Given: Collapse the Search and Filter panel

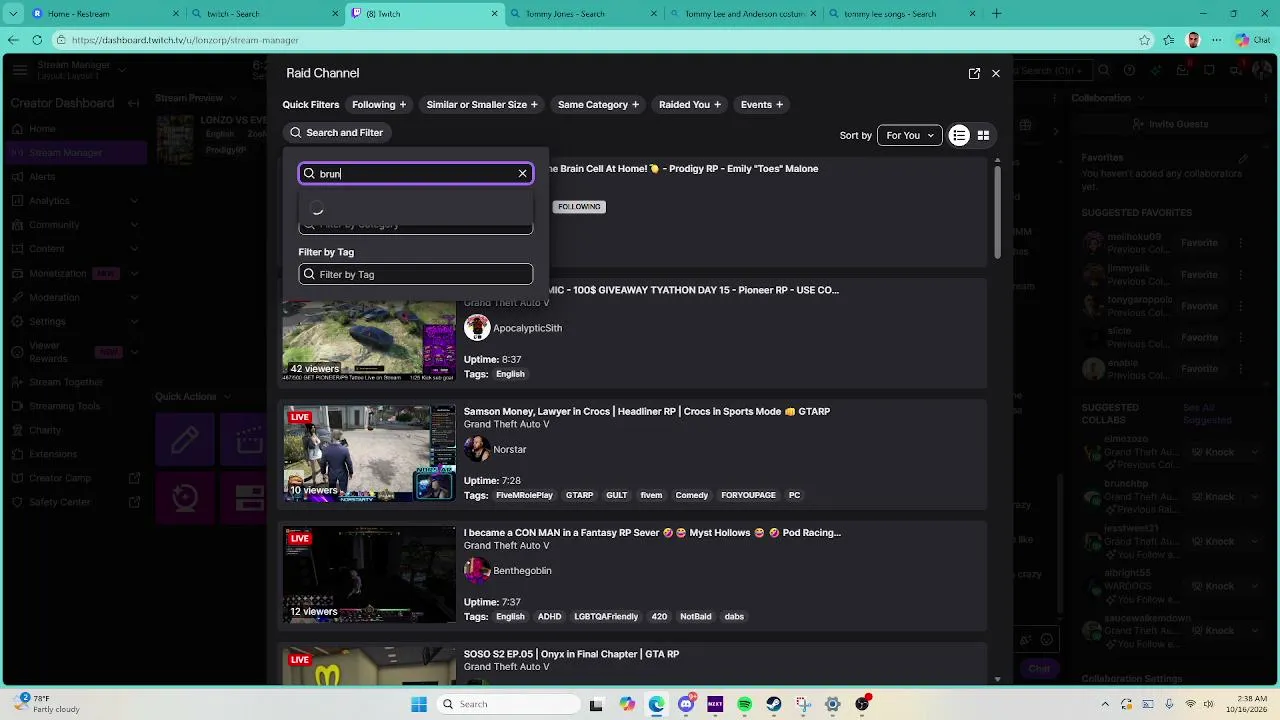Looking at the screenshot, I should pos(337,133).
